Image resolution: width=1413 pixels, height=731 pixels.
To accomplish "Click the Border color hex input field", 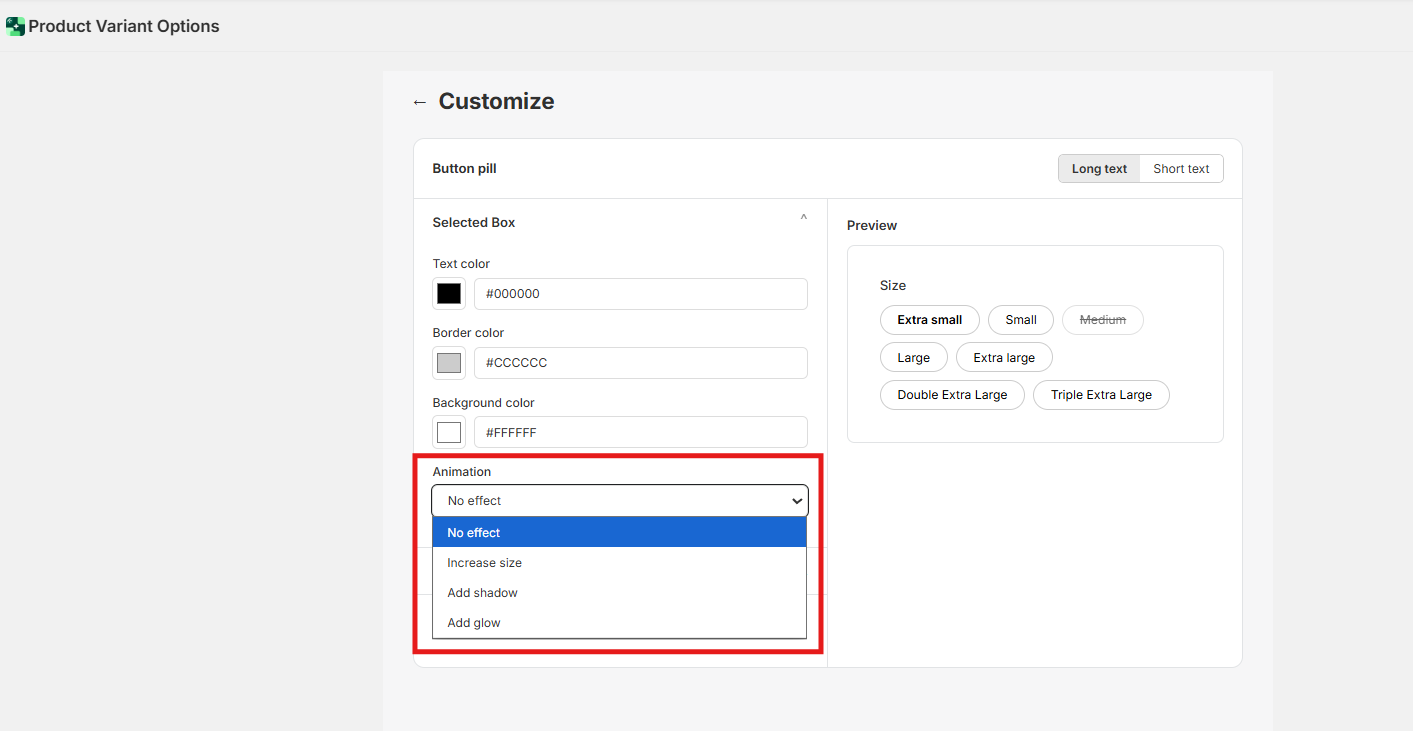I will tap(640, 363).
